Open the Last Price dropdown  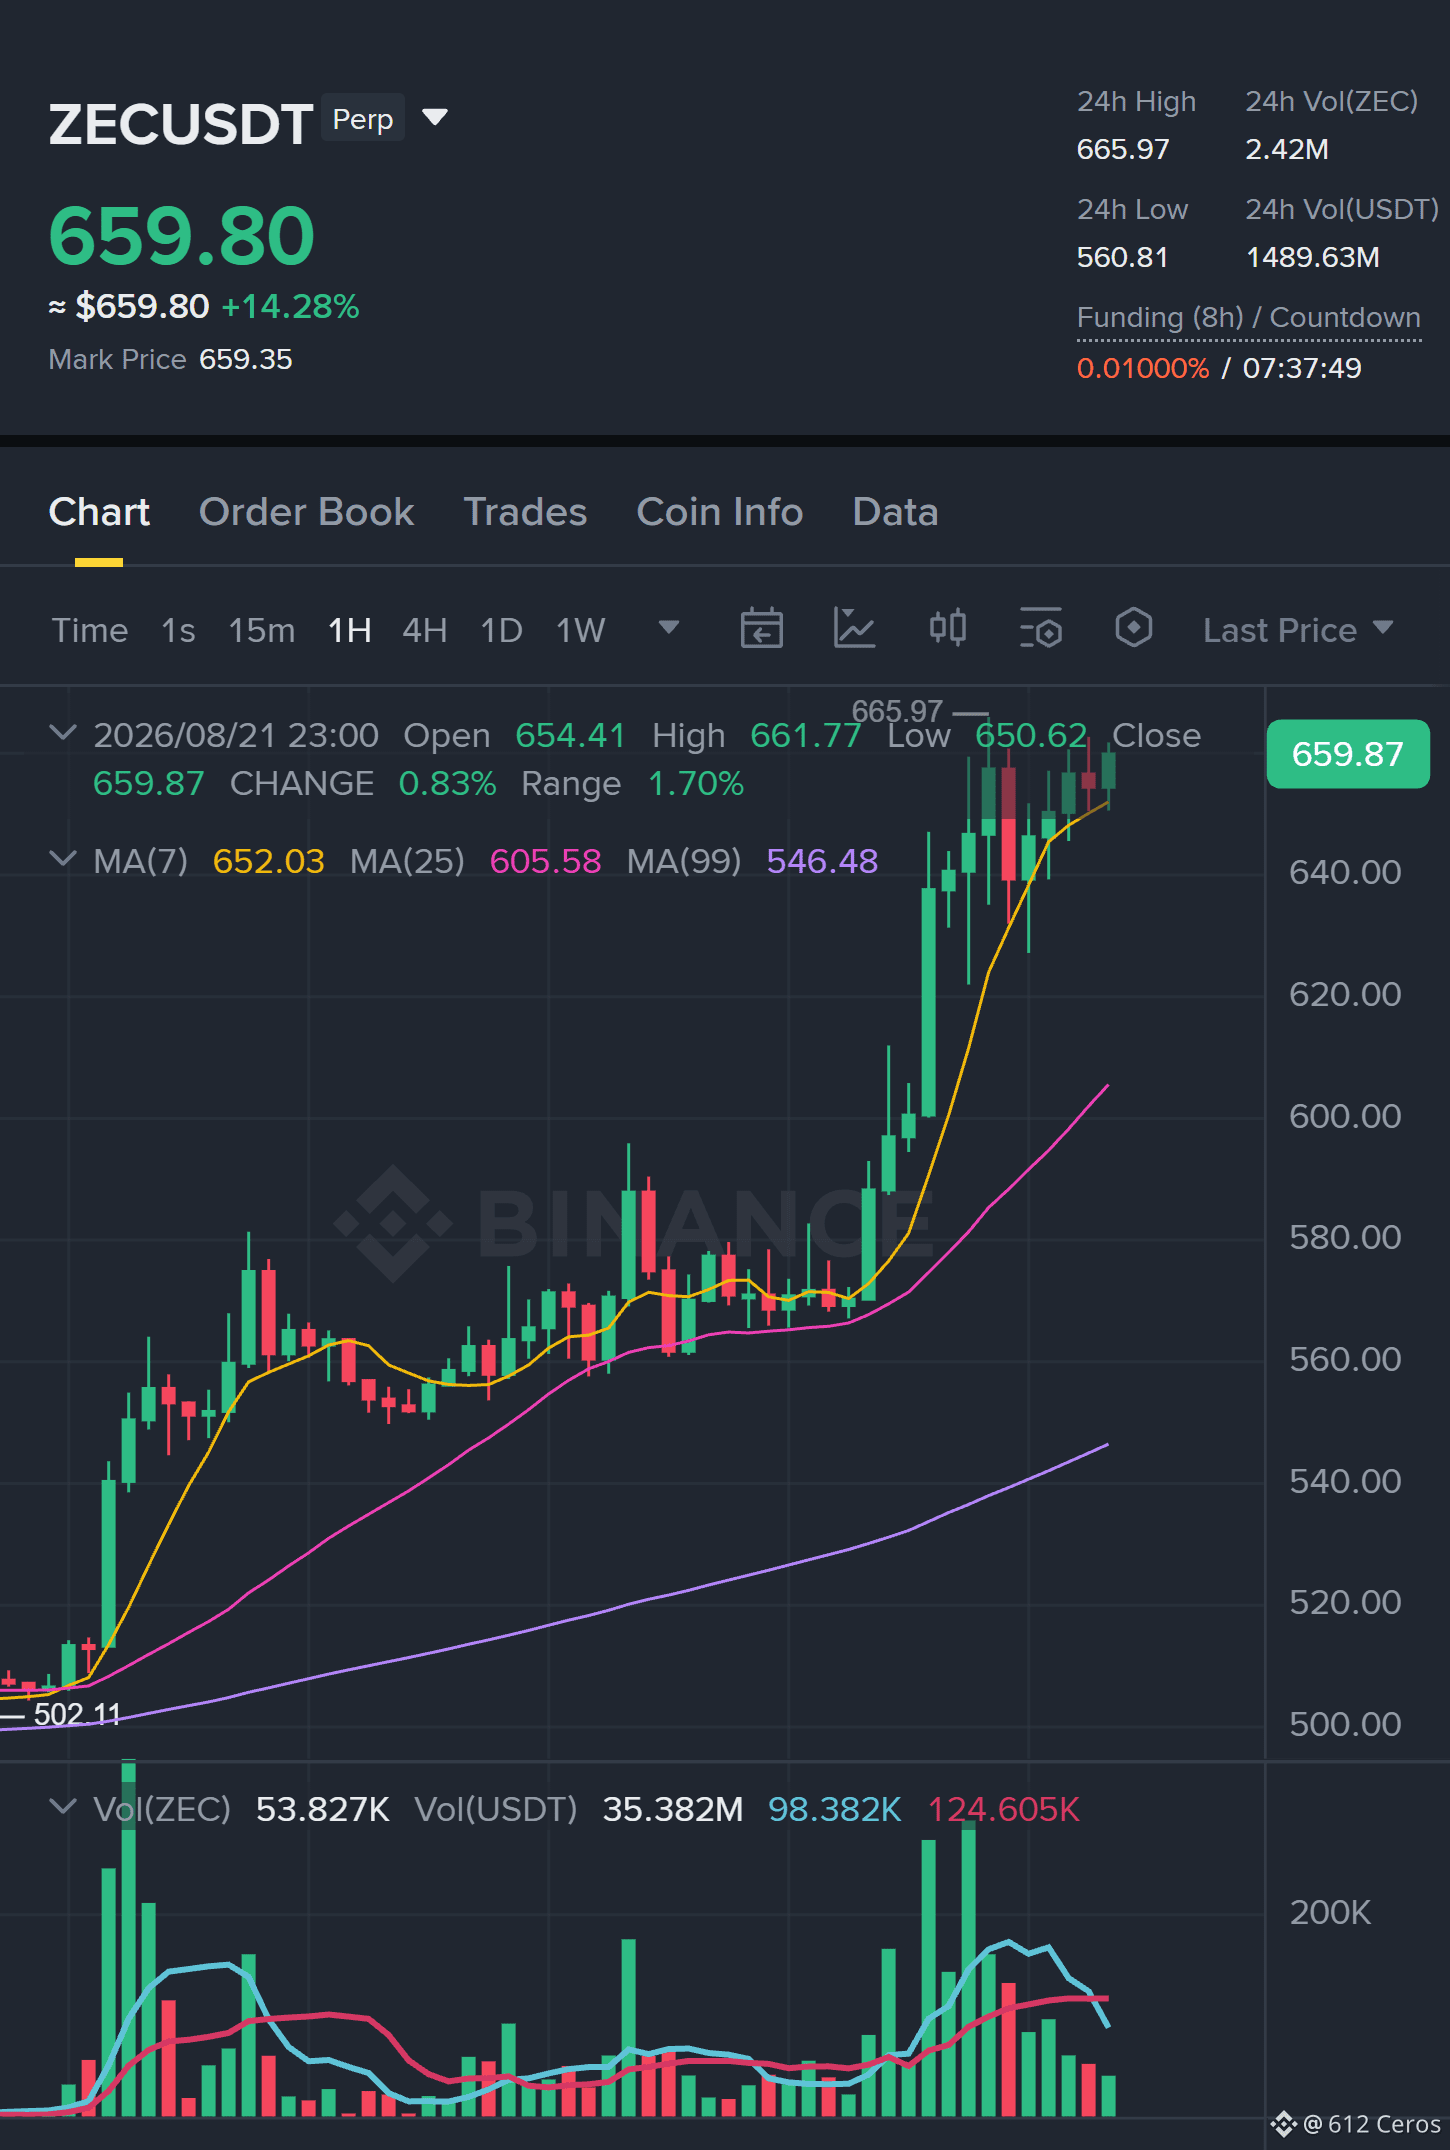click(x=1298, y=630)
